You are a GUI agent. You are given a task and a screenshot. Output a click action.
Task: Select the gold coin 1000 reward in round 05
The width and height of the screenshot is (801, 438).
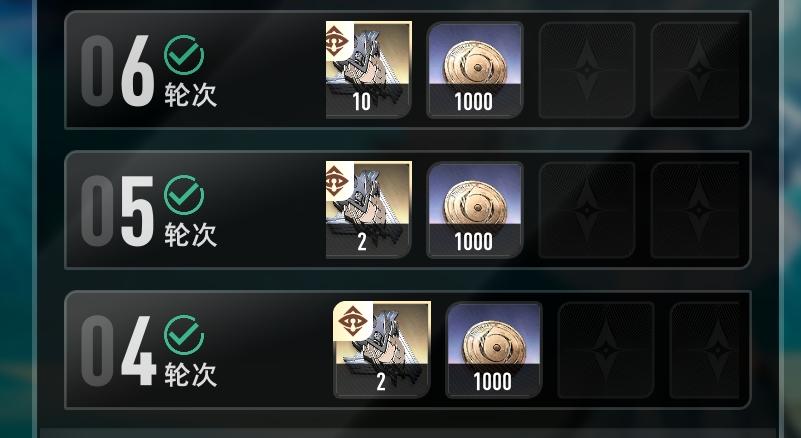[x=475, y=210]
